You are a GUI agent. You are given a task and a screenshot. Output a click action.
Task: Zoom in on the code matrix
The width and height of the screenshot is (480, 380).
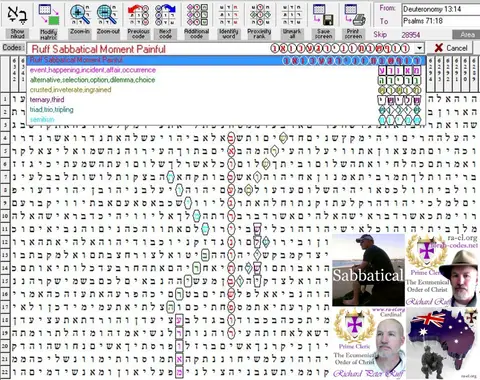[80, 15]
